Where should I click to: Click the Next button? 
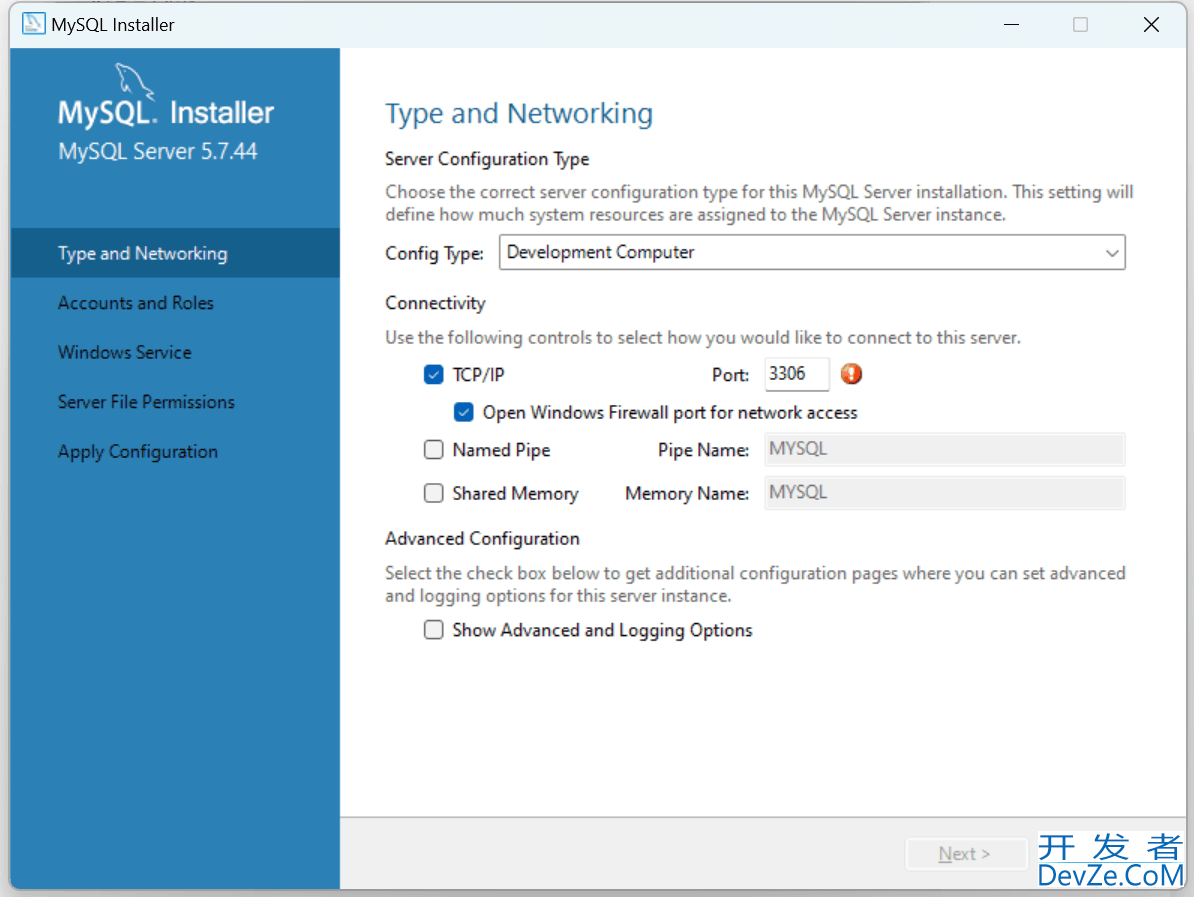click(965, 854)
